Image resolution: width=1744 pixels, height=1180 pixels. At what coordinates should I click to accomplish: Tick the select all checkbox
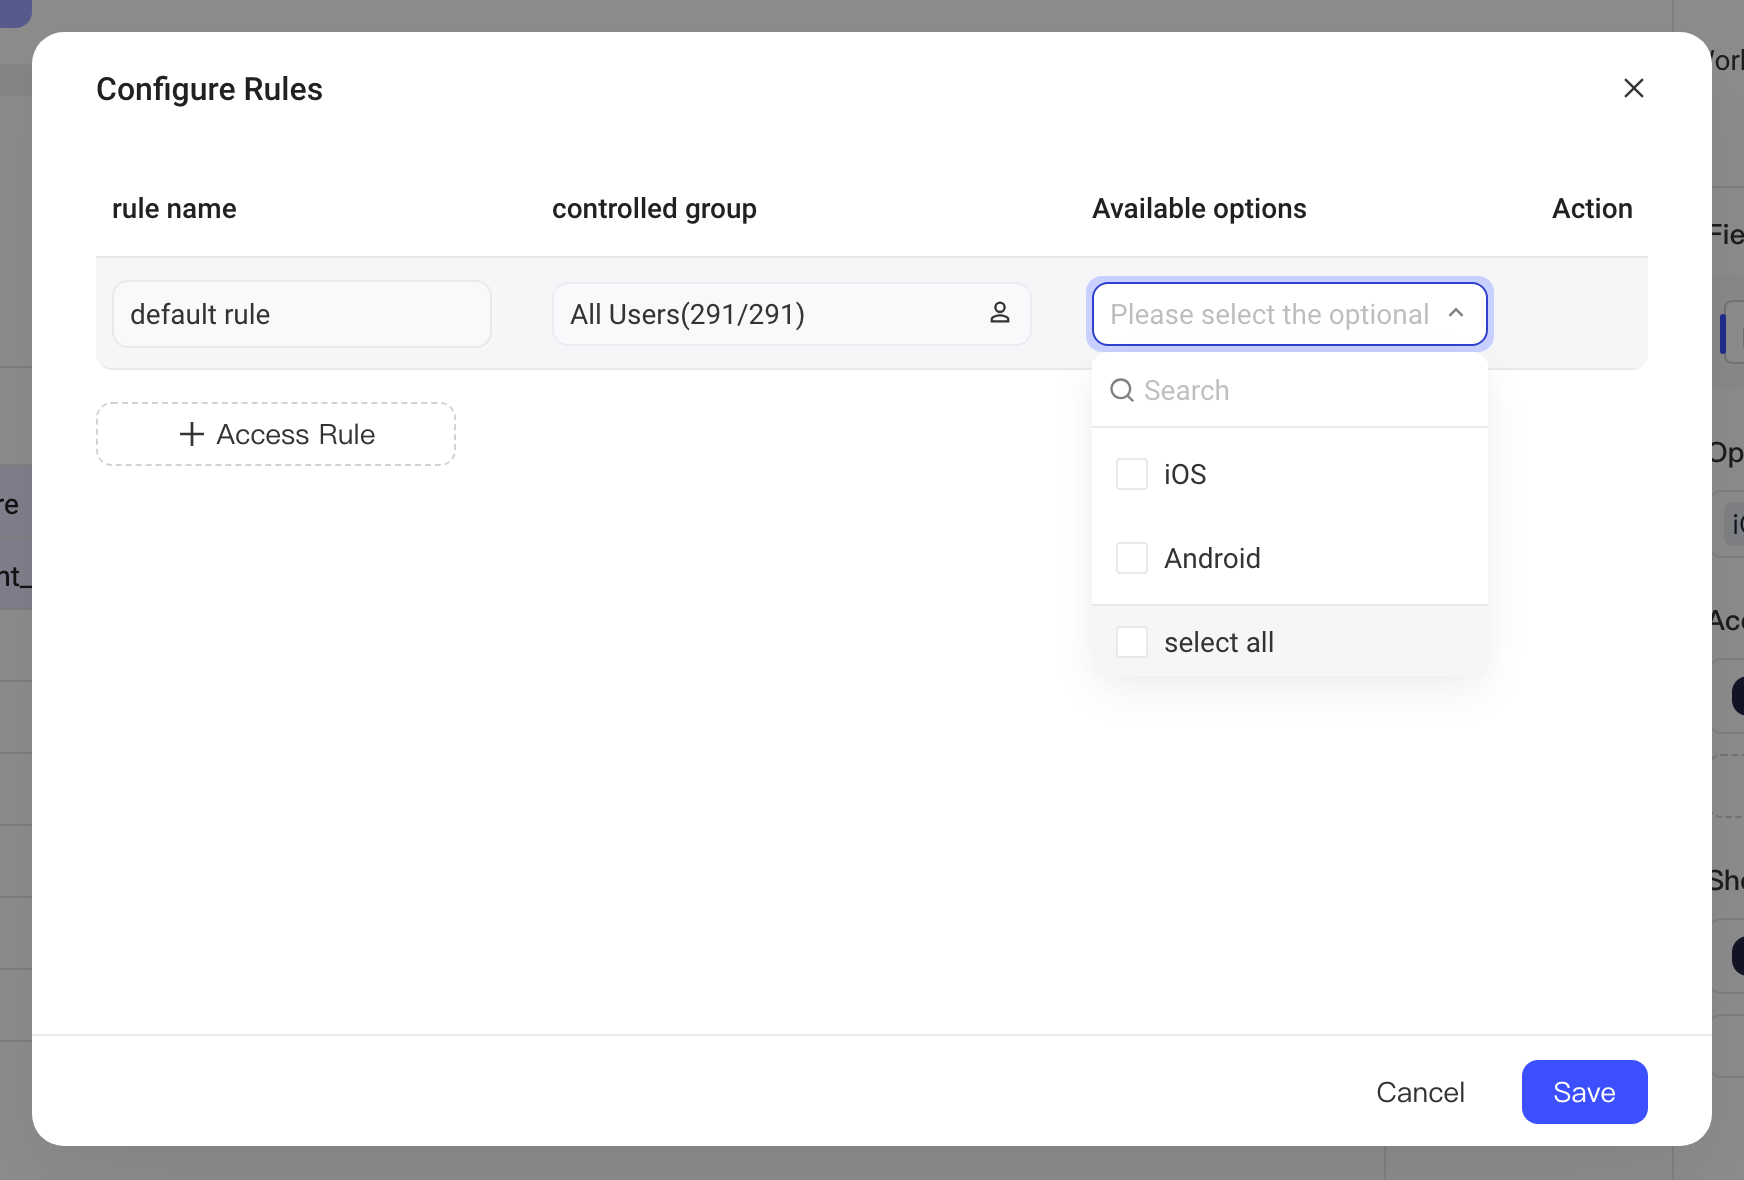(x=1132, y=642)
